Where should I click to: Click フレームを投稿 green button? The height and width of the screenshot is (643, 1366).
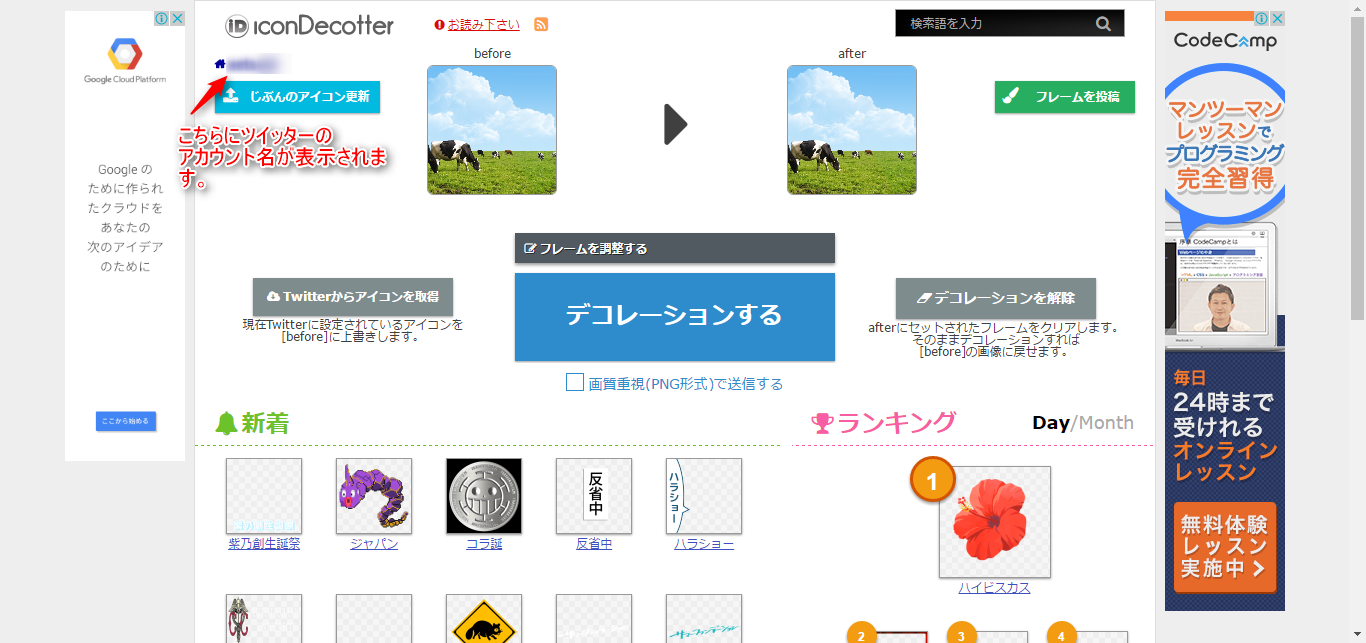point(1065,97)
